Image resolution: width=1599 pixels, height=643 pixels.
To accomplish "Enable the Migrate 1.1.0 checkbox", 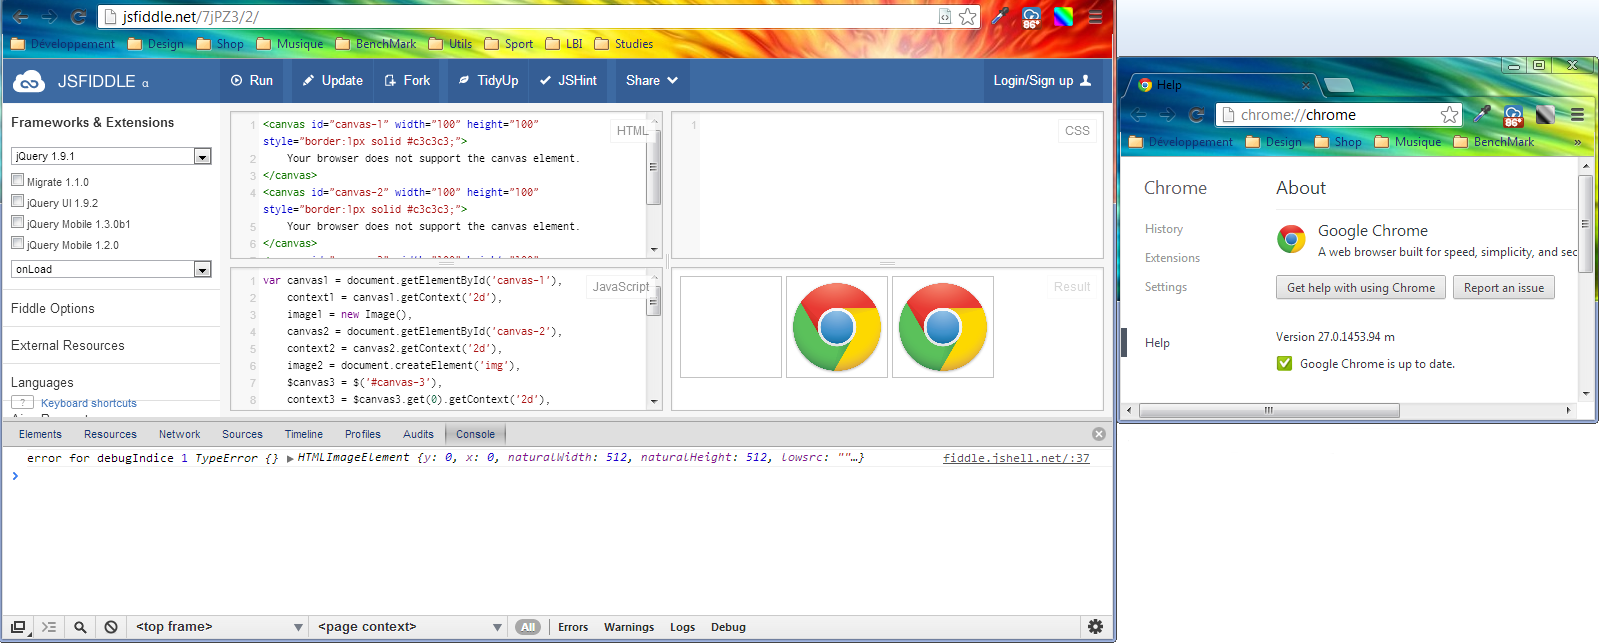I will click(17, 180).
